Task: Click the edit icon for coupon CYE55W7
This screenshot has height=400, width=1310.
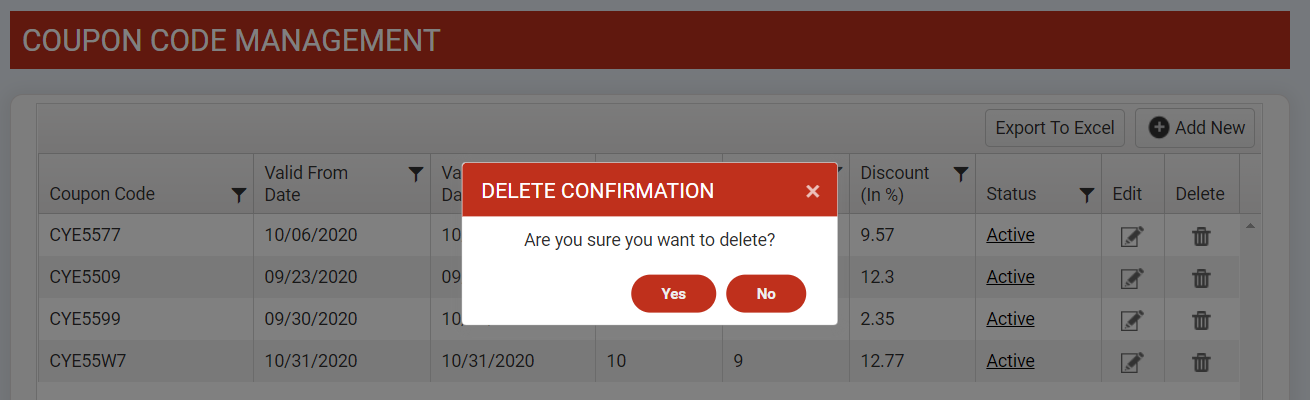Action: click(x=1132, y=362)
